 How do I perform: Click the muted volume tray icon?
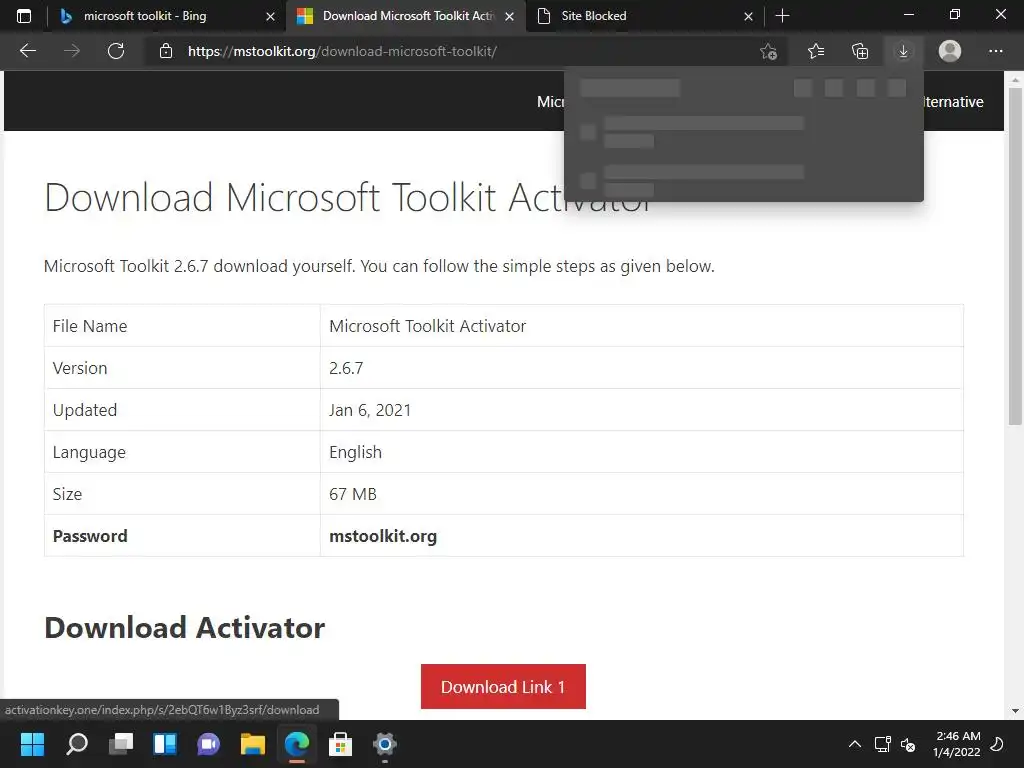coord(908,744)
